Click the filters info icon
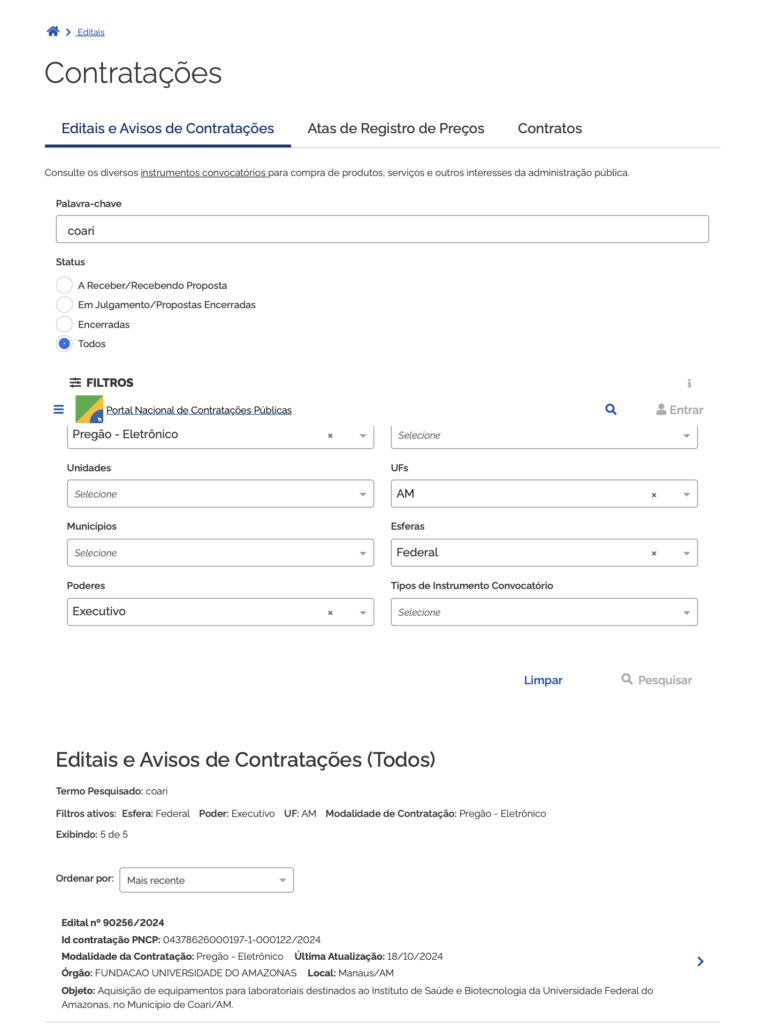 pos(689,383)
